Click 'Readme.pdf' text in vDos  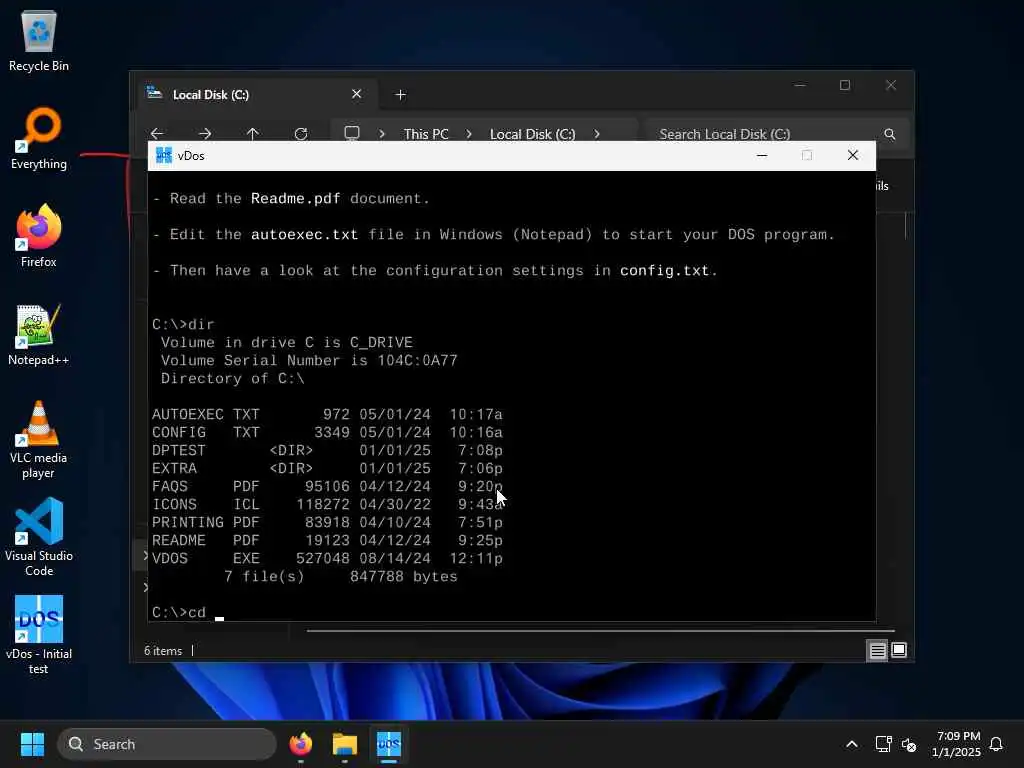[295, 199]
